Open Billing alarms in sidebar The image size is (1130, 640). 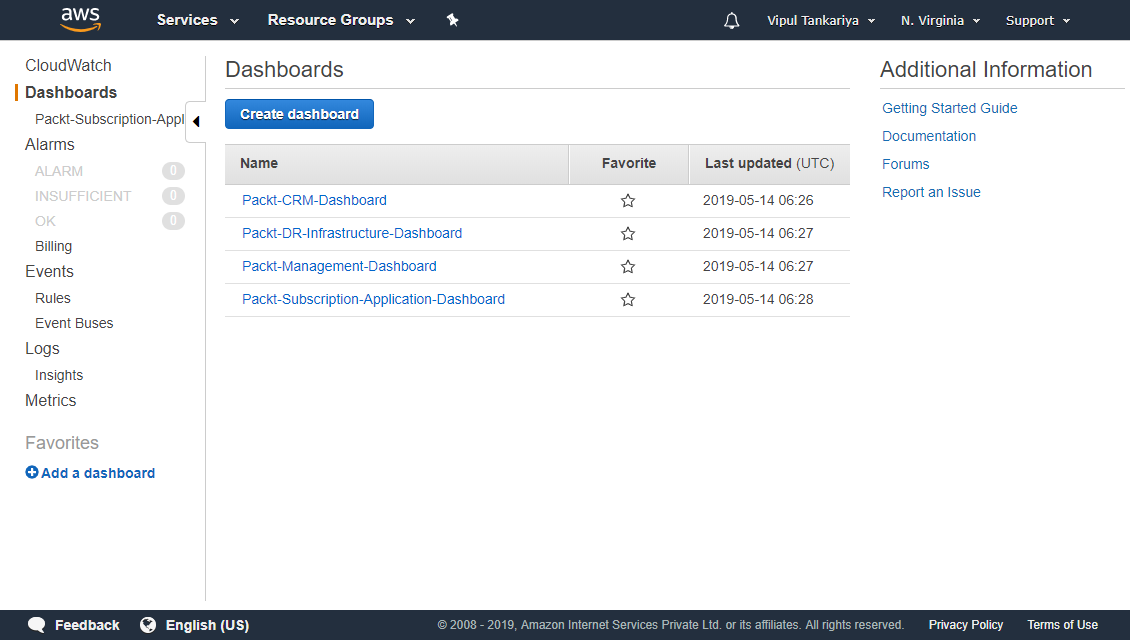53,246
